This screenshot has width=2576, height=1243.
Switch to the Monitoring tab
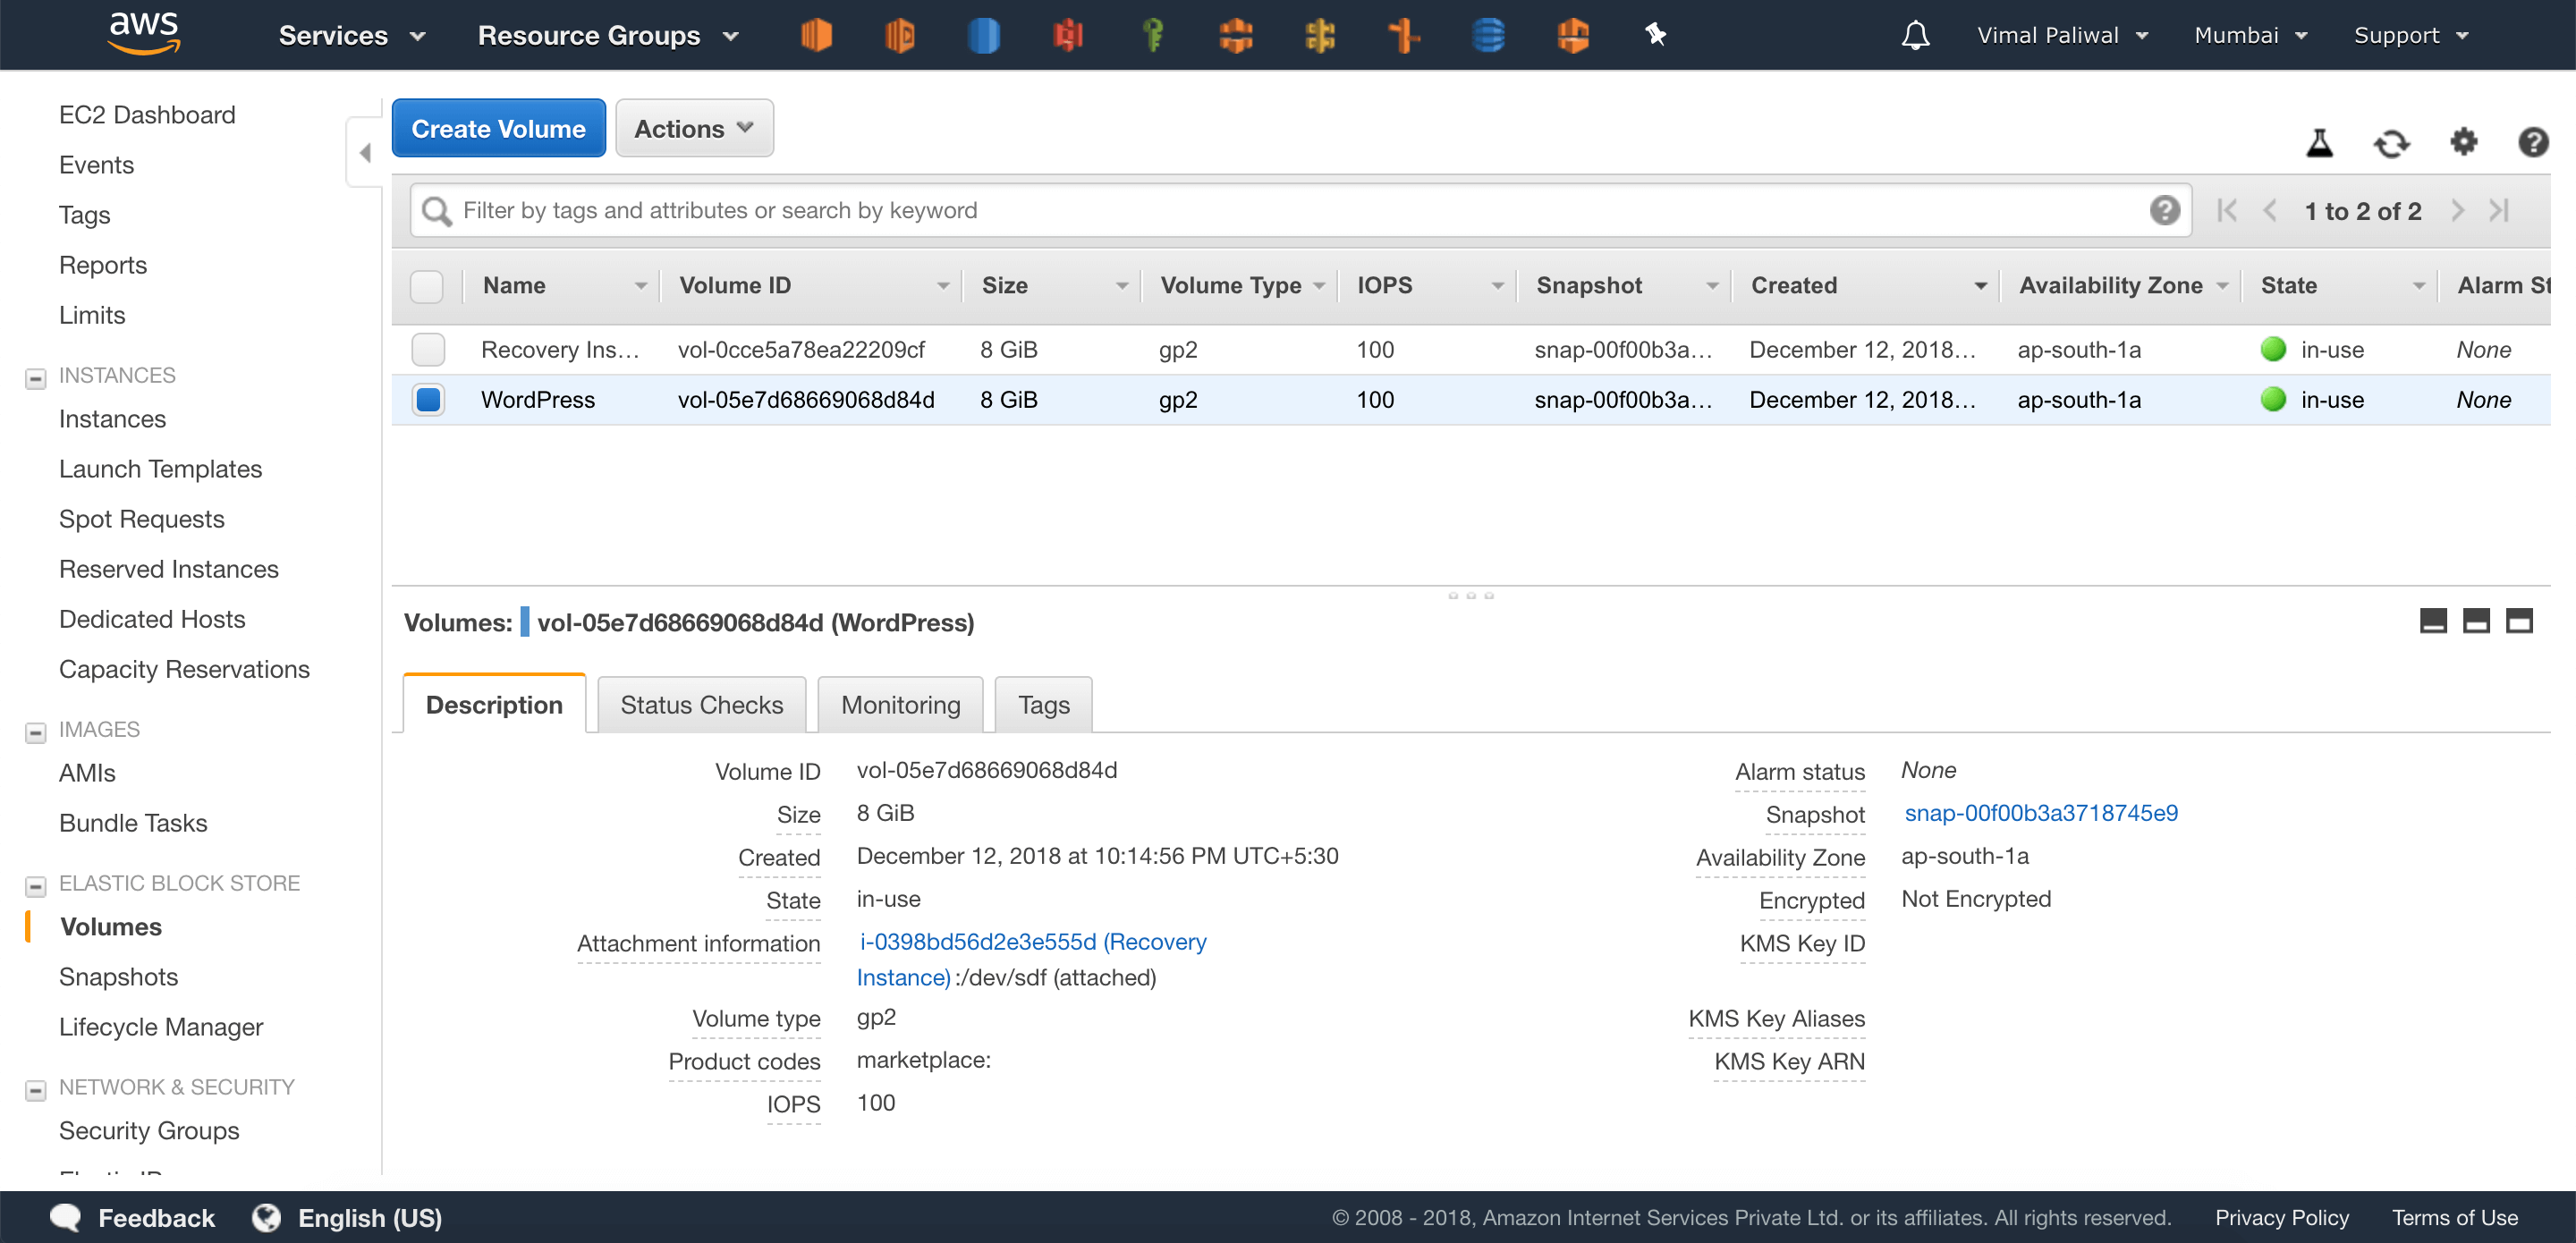pyautogui.click(x=900, y=704)
